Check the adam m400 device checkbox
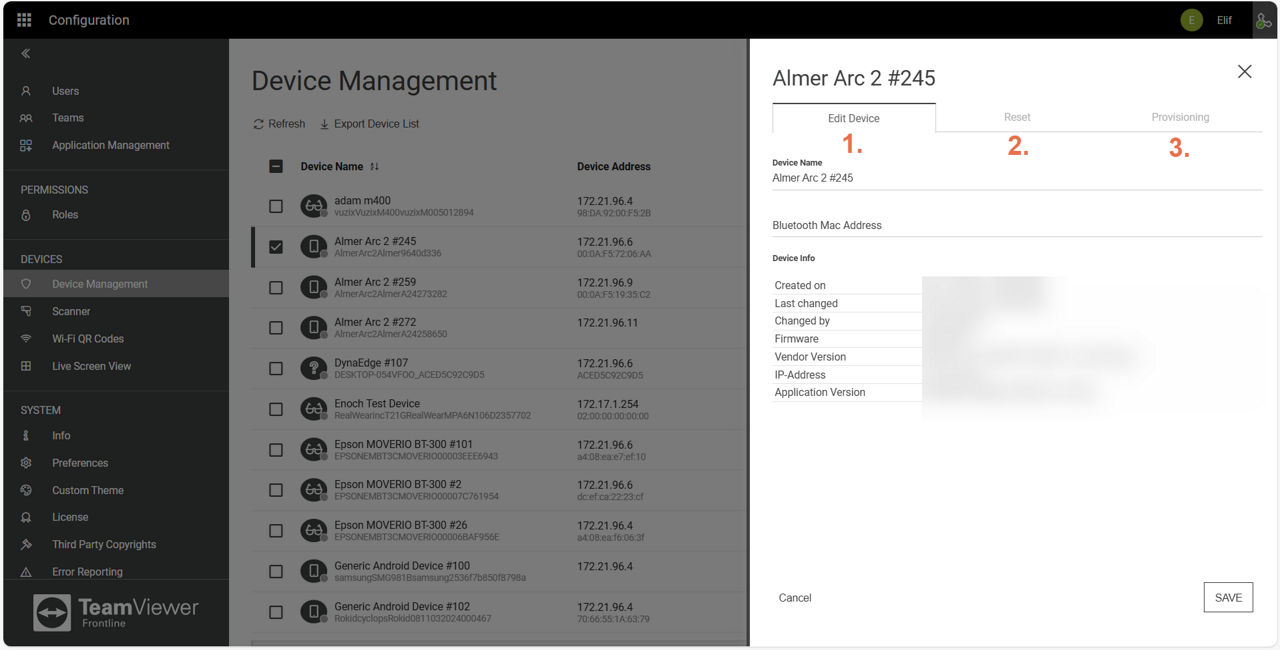The width and height of the screenshot is (1280, 650). click(x=276, y=206)
